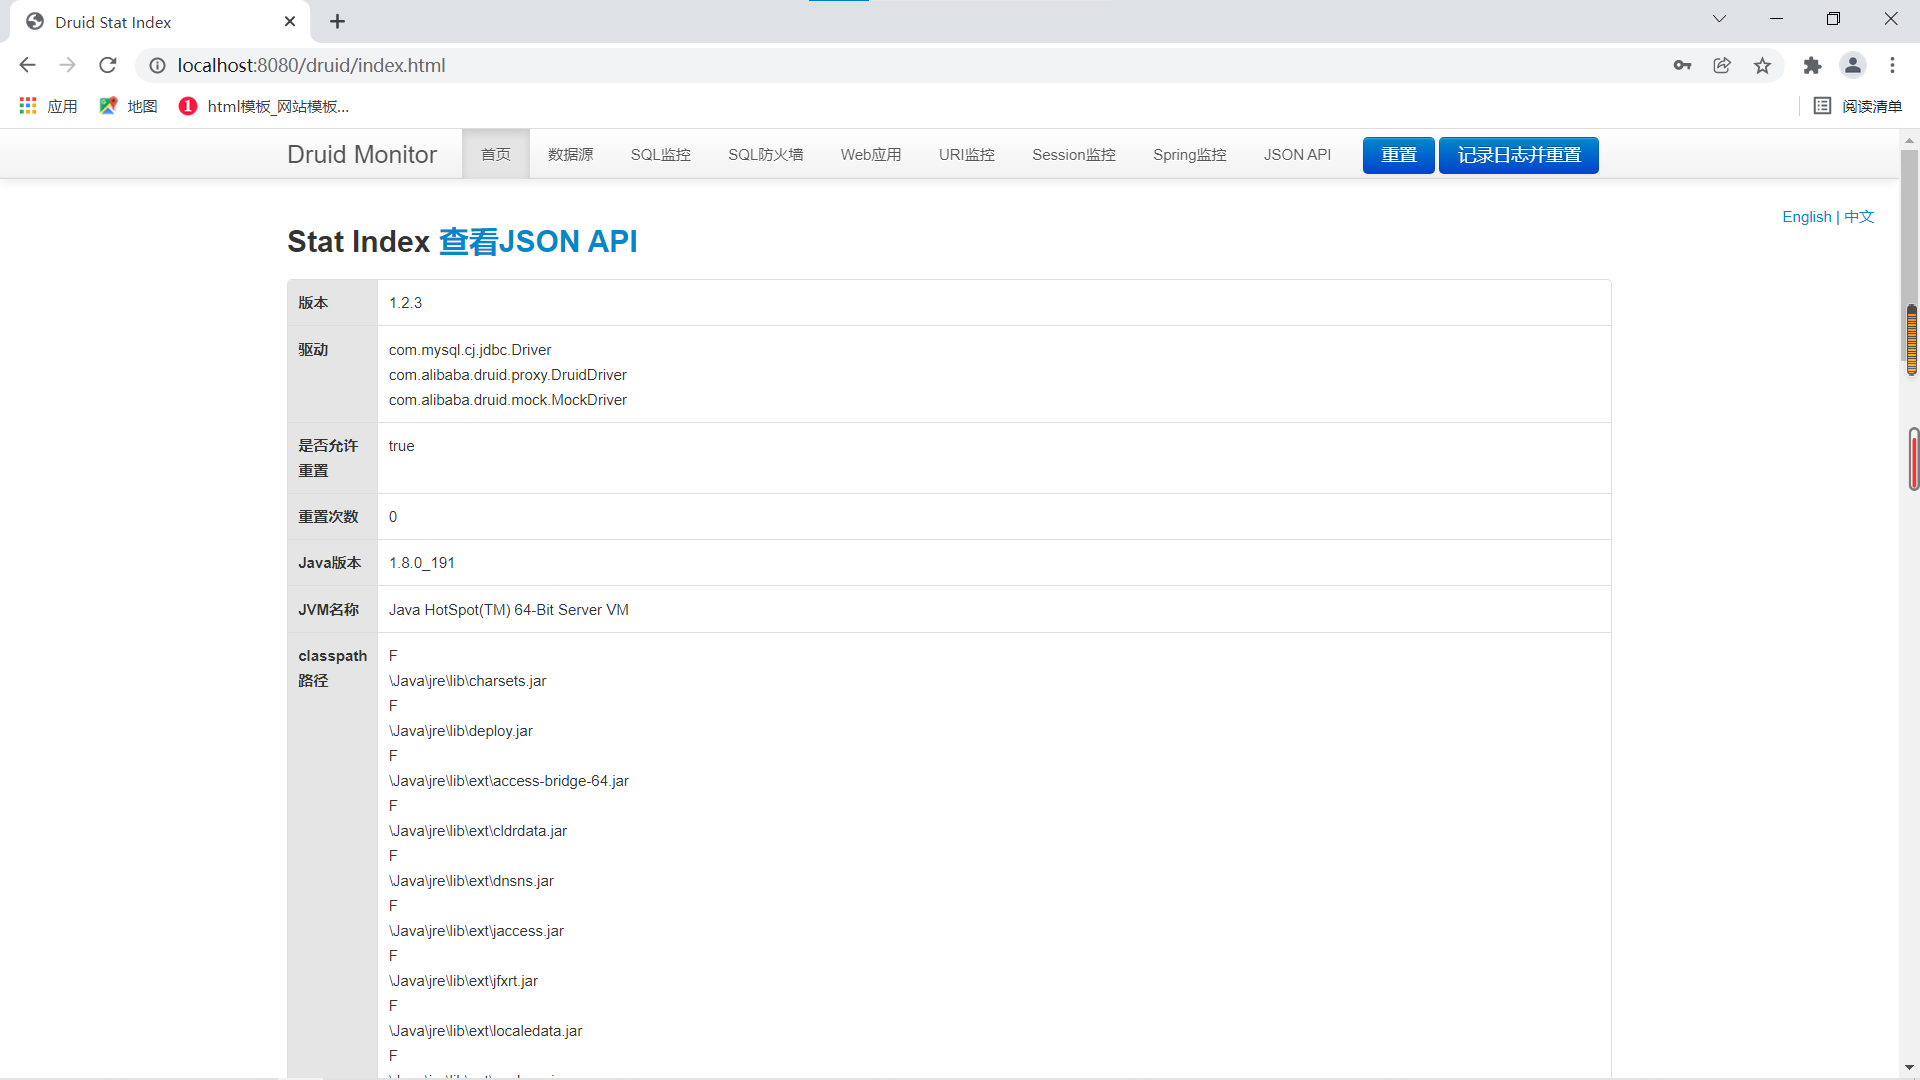
Task: Open the SQL监控 tab
Action: pos(660,155)
